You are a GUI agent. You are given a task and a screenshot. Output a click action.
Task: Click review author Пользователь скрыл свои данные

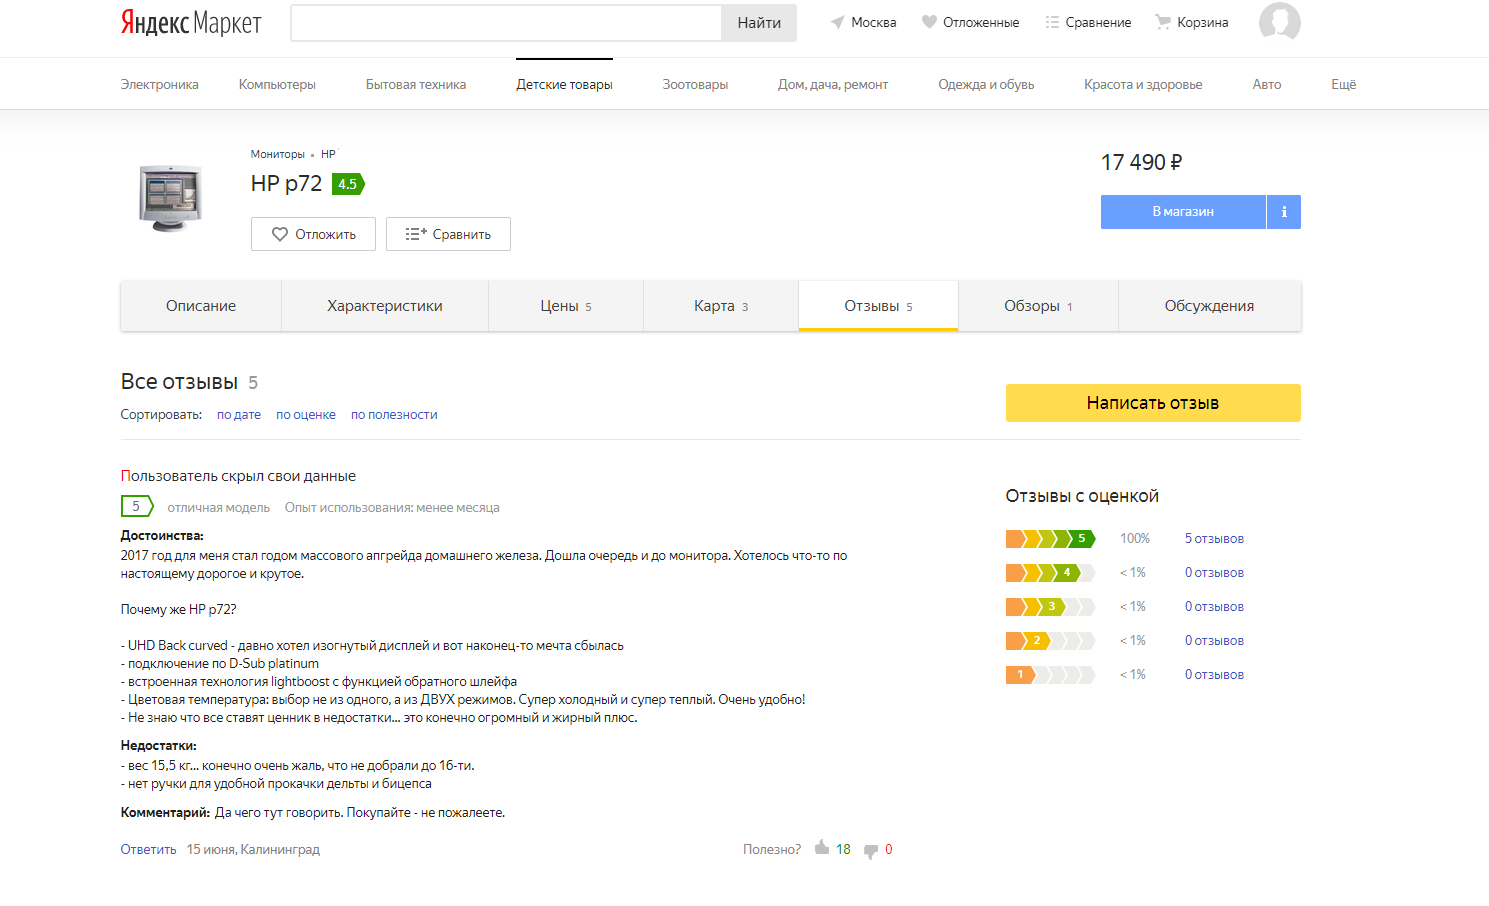(x=238, y=476)
